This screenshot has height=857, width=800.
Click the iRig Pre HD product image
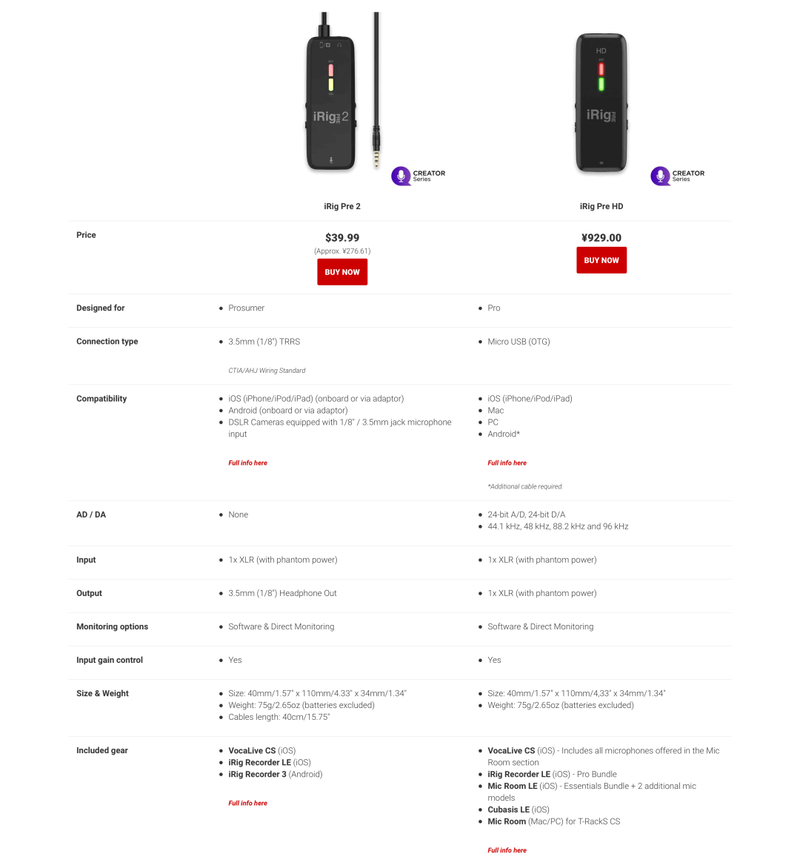(601, 102)
